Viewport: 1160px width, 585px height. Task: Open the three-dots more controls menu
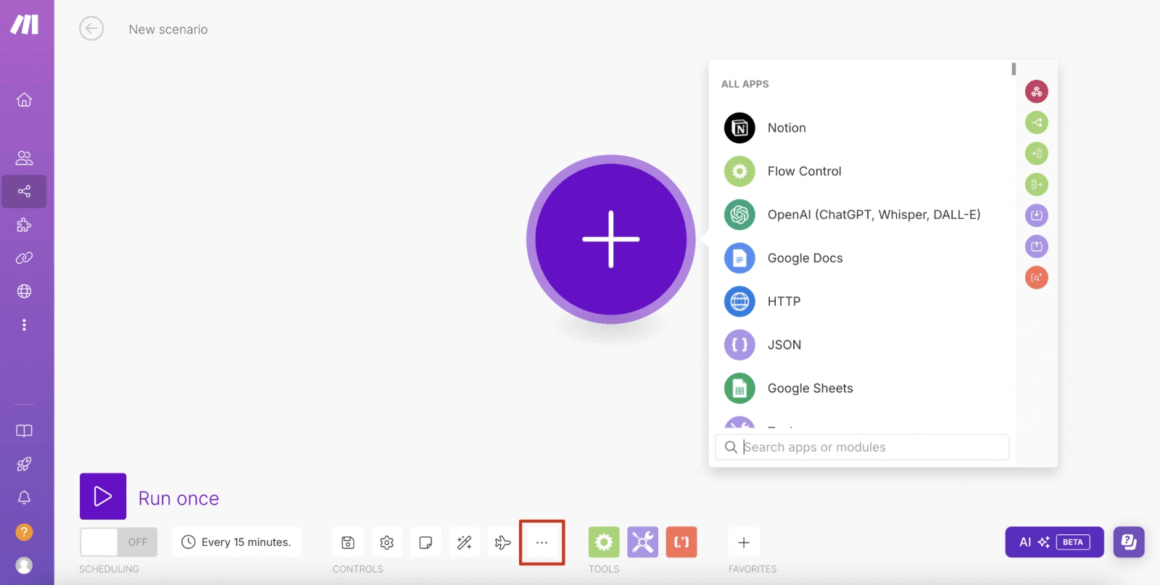coord(542,542)
